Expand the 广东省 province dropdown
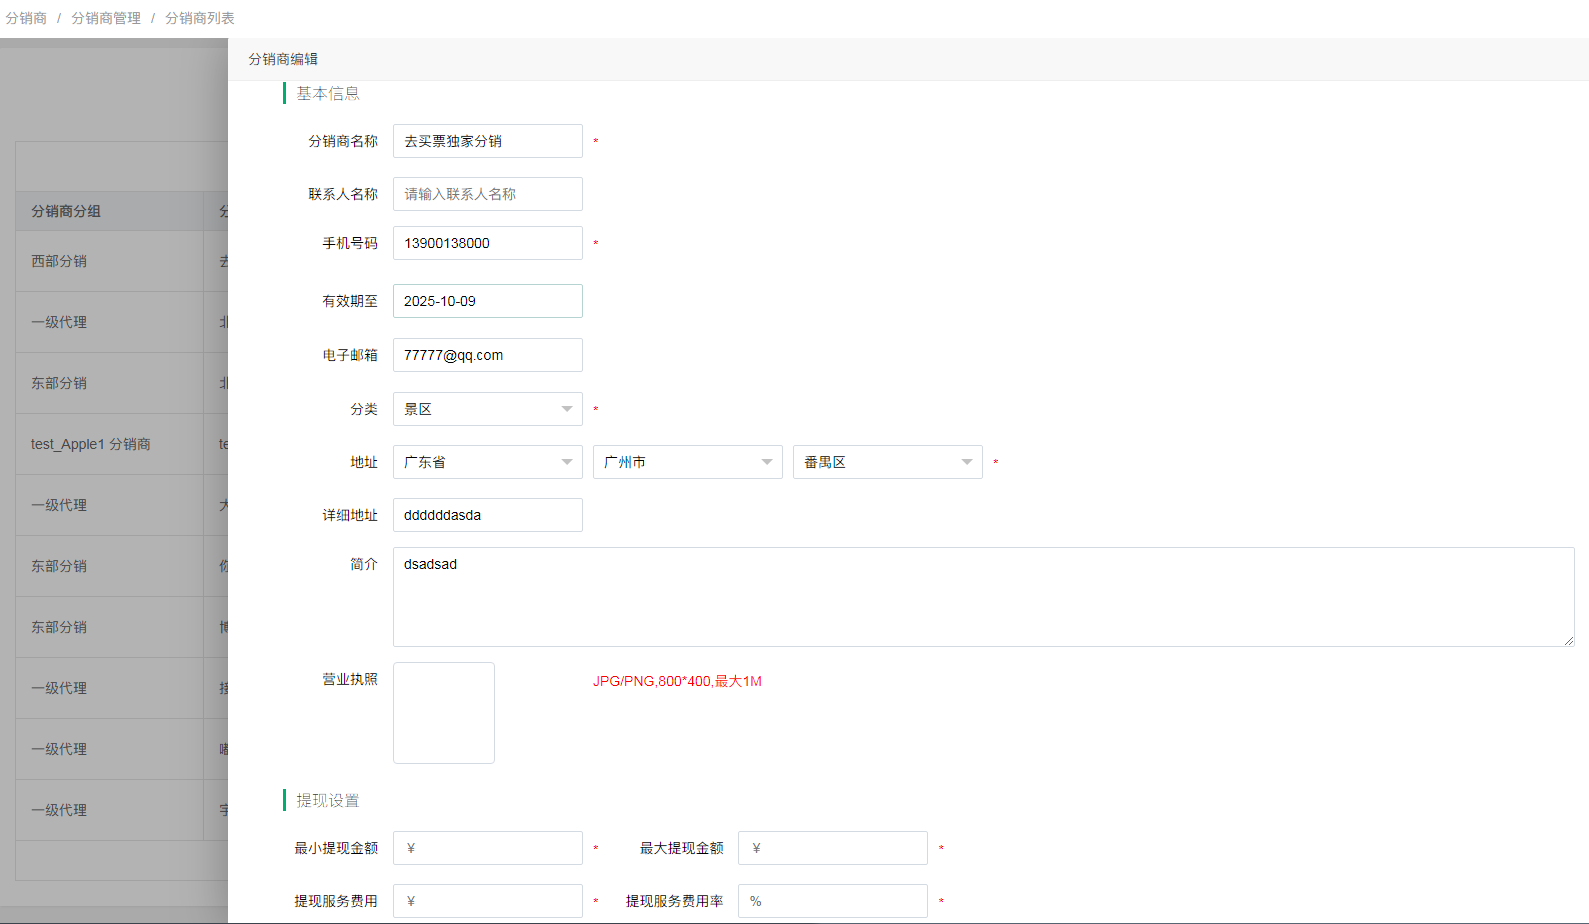Viewport: 1589px width, 924px height. (487, 462)
